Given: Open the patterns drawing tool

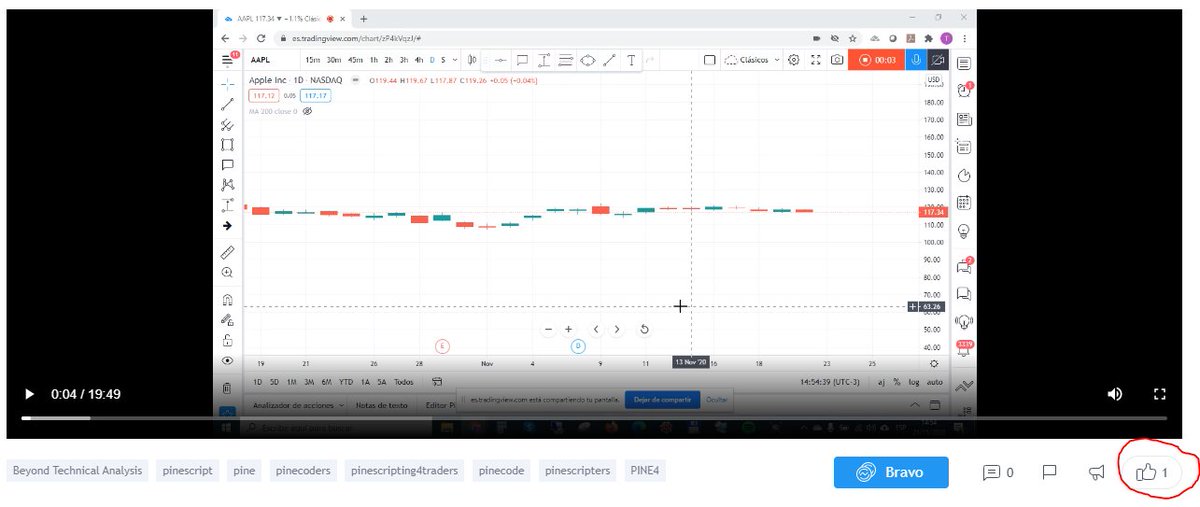Looking at the screenshot, I should point(228,184).
